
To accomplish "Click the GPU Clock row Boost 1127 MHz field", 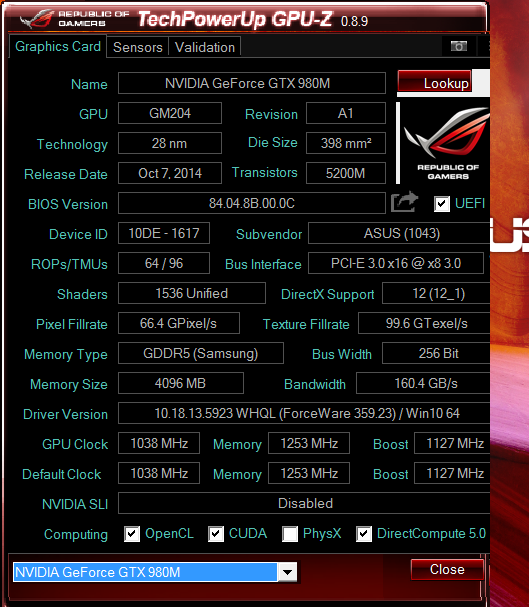I will pyautogui.click(x=452, y=443).
